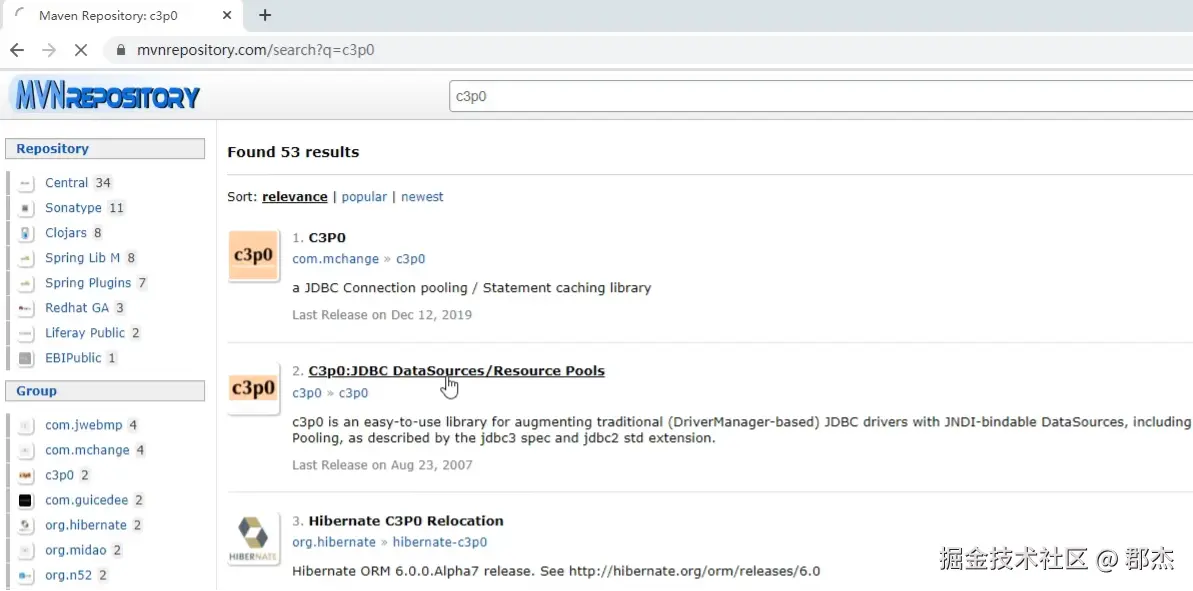The width and height of the screenshot is (1193, 591).
Task: Open a new browser tab
Action: [265, 15]
